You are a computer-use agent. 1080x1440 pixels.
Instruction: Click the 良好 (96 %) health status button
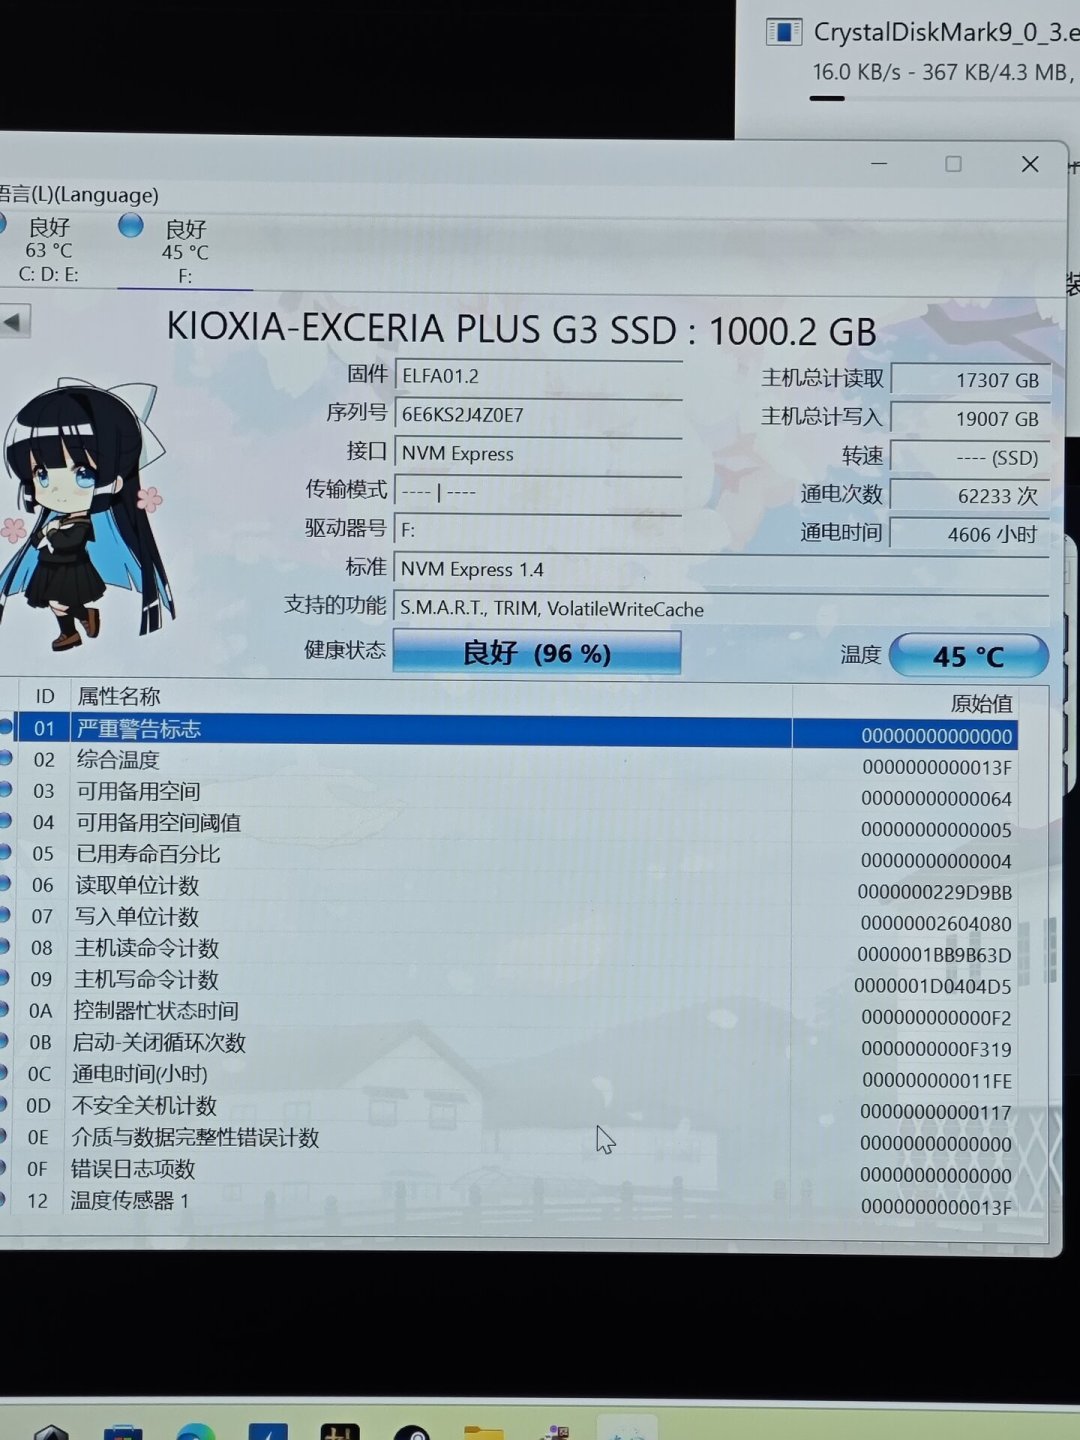(537, 653)
